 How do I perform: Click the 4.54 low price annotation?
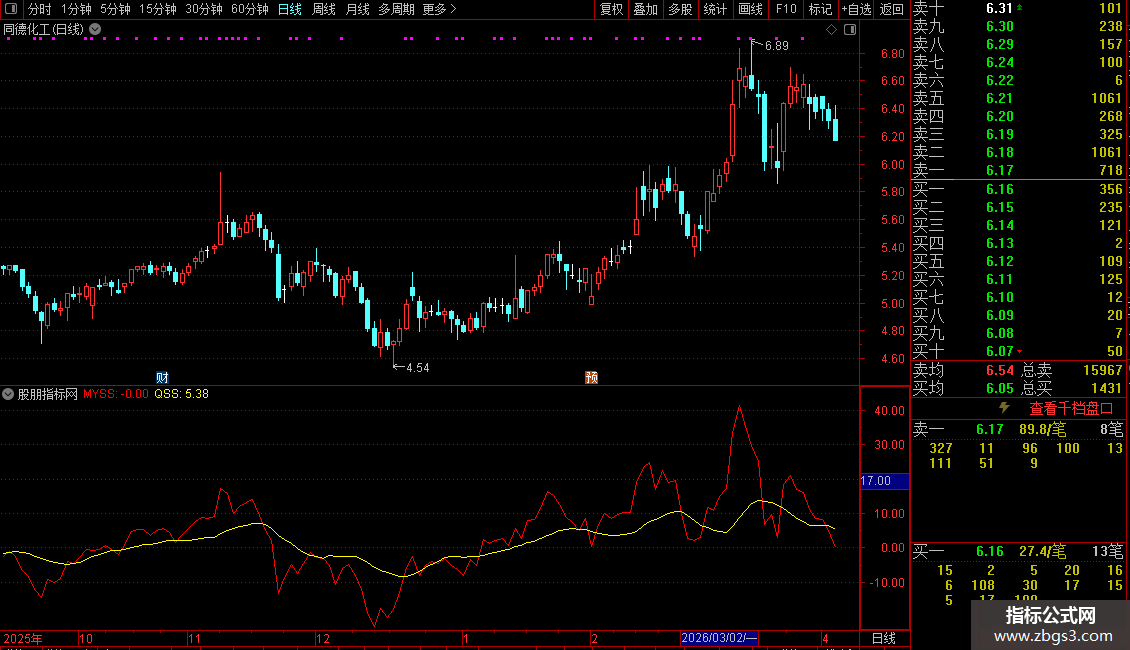tap(417, 368)
